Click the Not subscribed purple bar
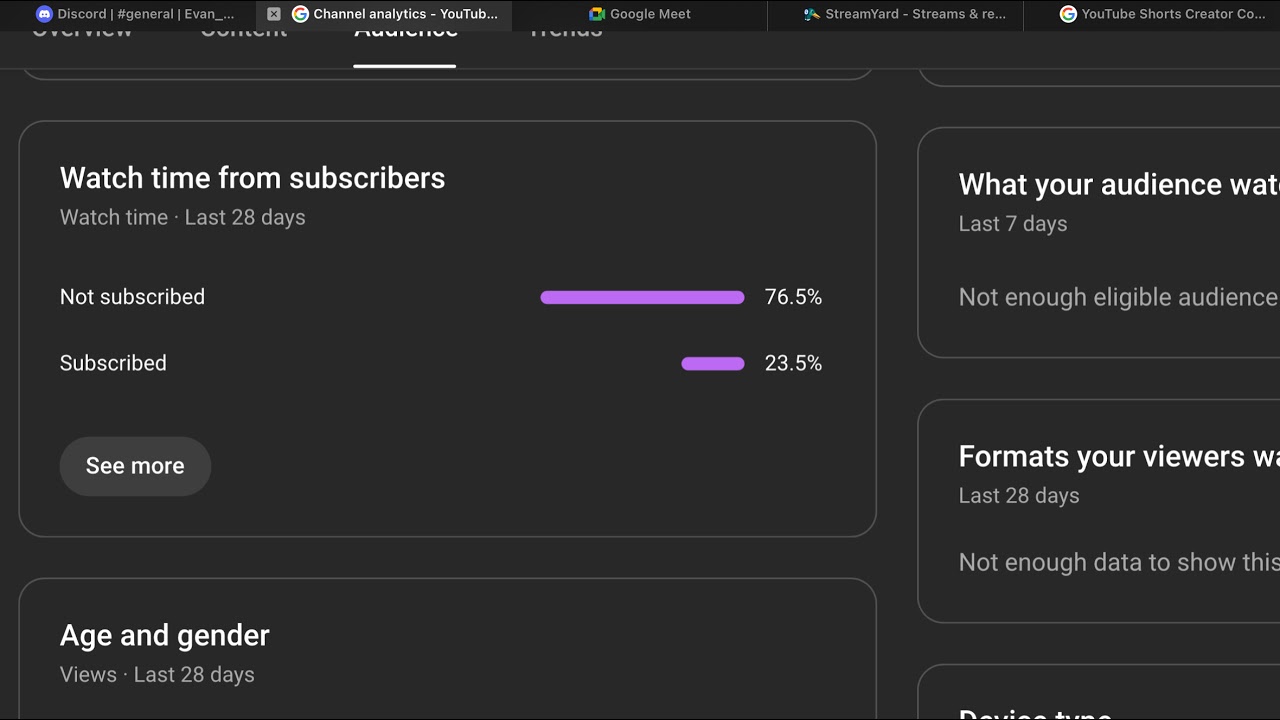1280x720 pixels. click(642, 297)
